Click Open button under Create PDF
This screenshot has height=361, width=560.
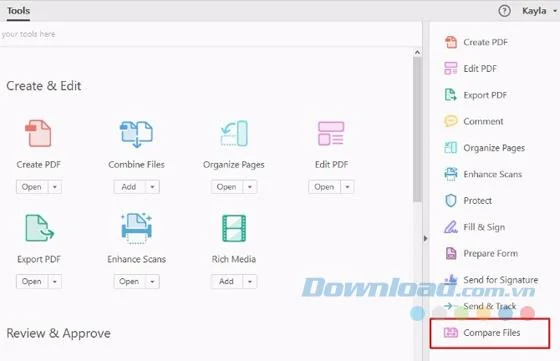[32, 187]
